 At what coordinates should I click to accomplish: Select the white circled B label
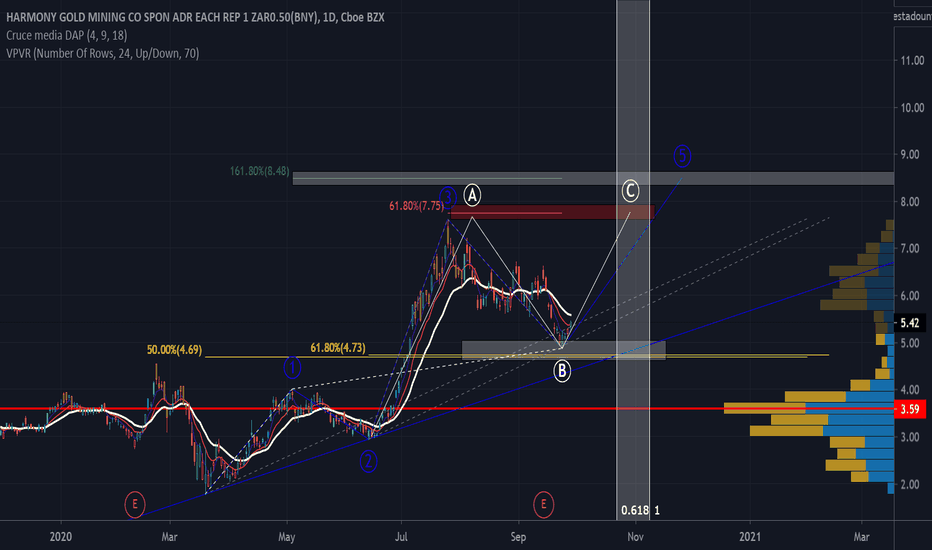(x=562, y=371)
